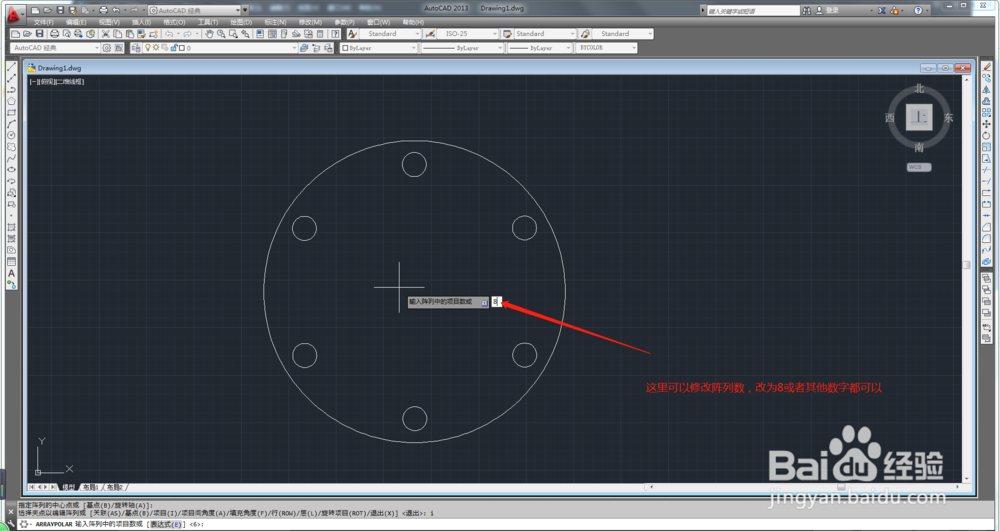Select the Ellipse draw tool
1000x531 pixels.
(x=11, y=170)
